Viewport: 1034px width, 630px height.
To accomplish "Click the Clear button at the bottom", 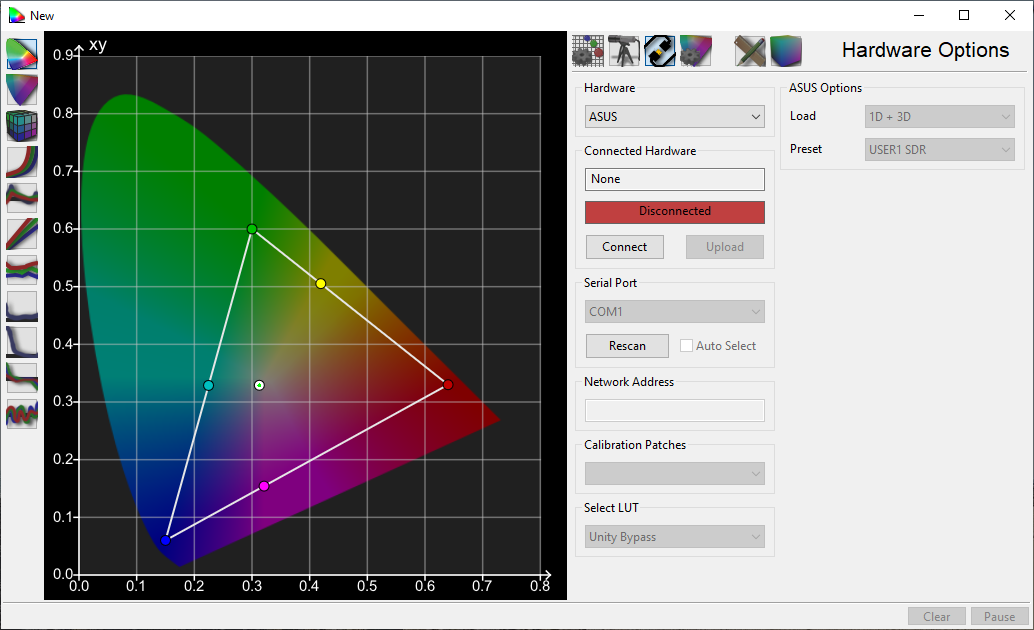I will tap(936, 617).
